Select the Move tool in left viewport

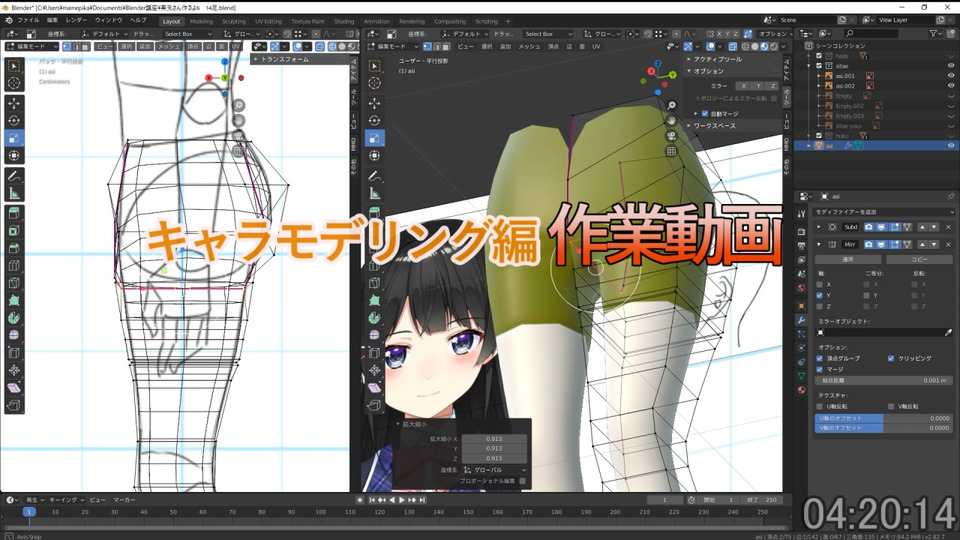pos(14,103)
